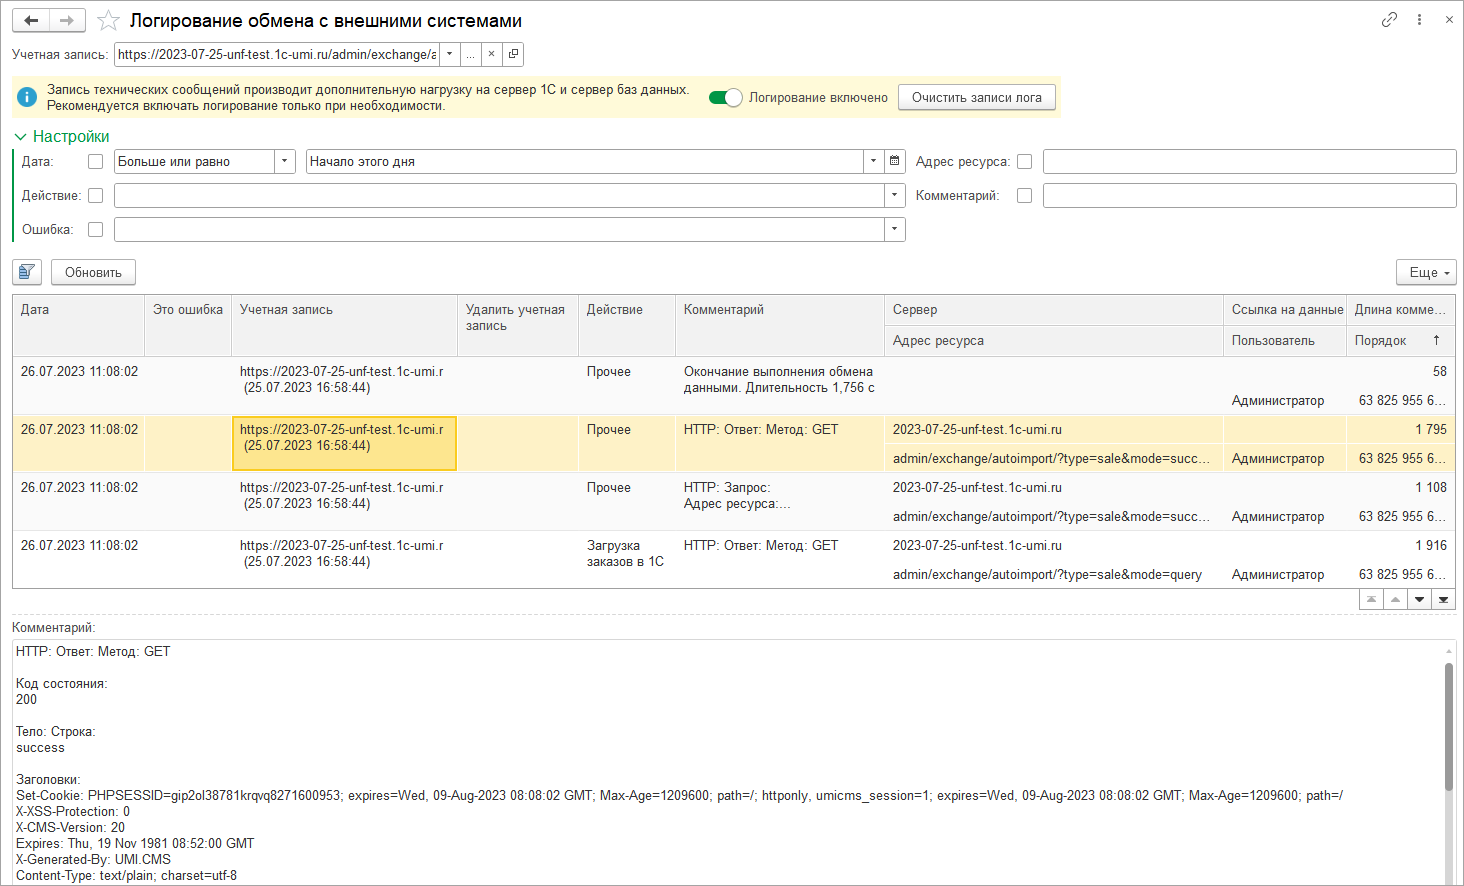Copy link to this form icon
Image resolution: width=1464 pixels, height=886 pixels.
tap(1389, 20)
